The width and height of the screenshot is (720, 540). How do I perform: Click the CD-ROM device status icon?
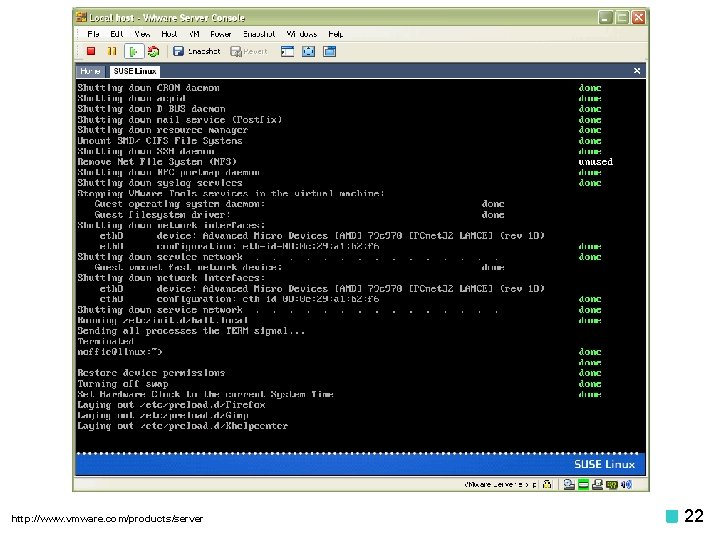tap(569, 484)
